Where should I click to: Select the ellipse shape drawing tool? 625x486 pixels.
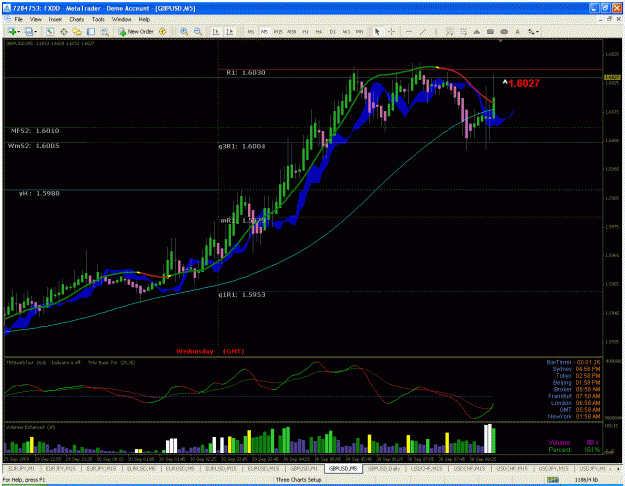click(x=504, y=31)
